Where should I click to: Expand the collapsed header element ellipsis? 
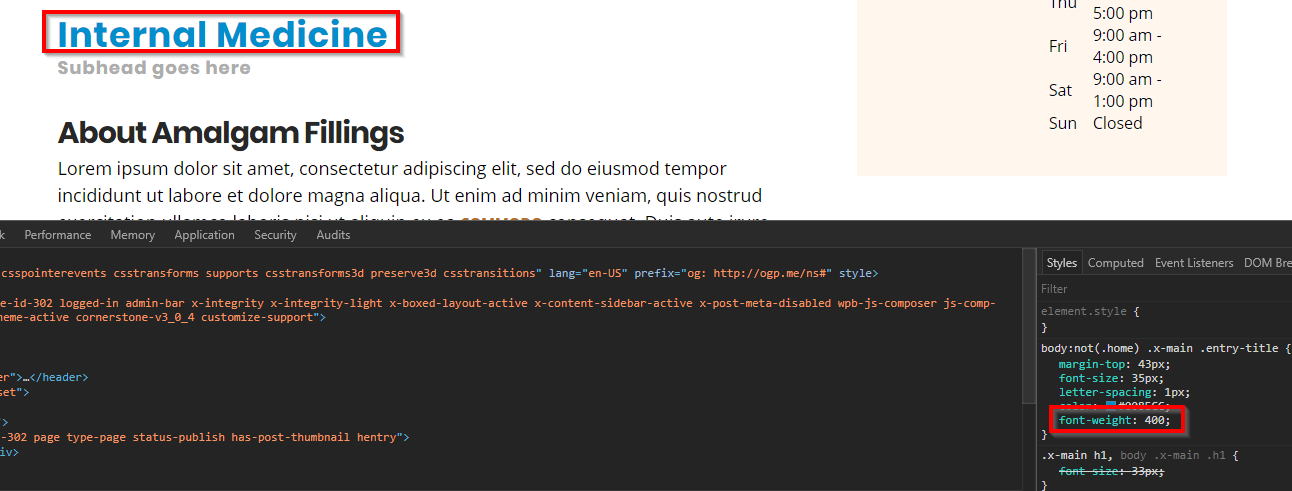click(28, 378)
